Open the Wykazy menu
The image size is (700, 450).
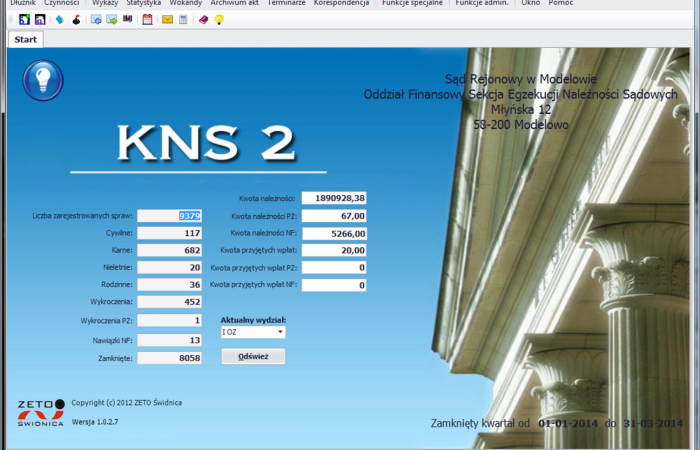pos(105,3)
